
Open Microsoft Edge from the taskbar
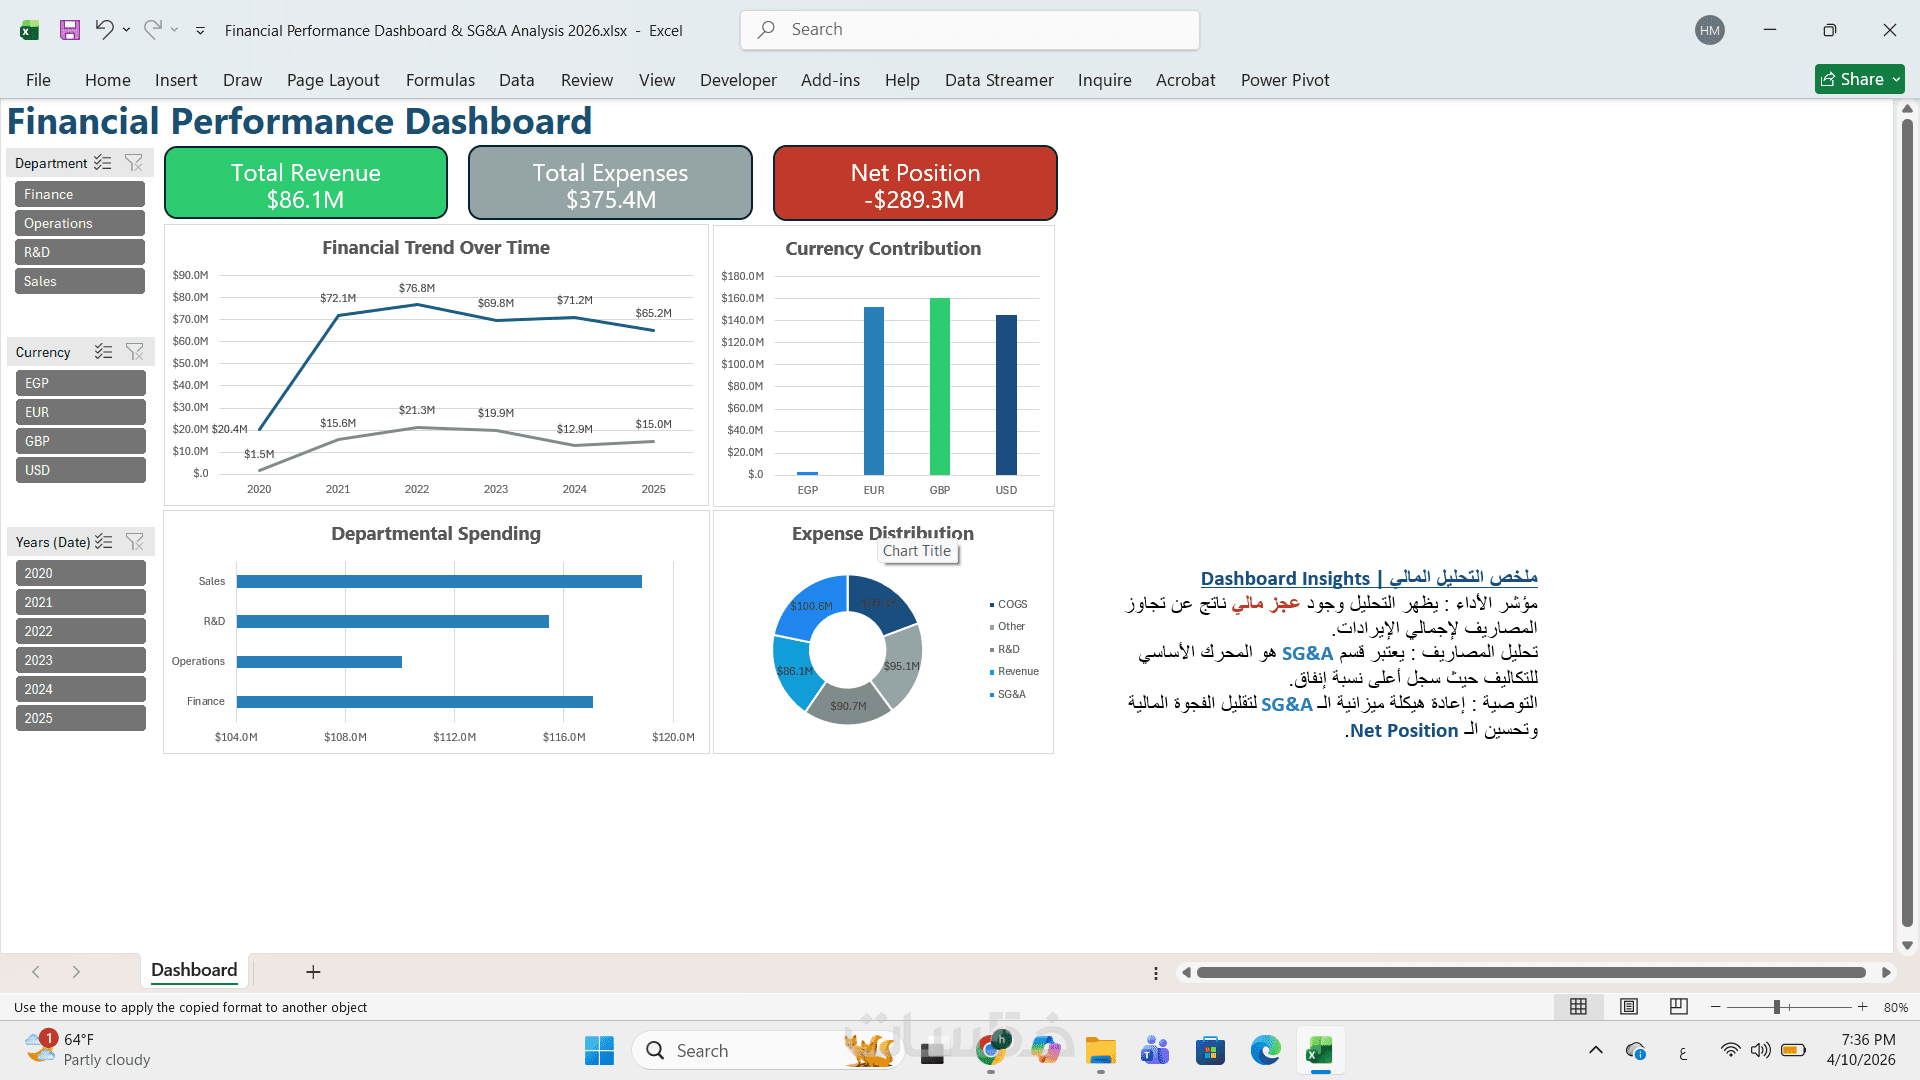click(x=1265, y=1051)
